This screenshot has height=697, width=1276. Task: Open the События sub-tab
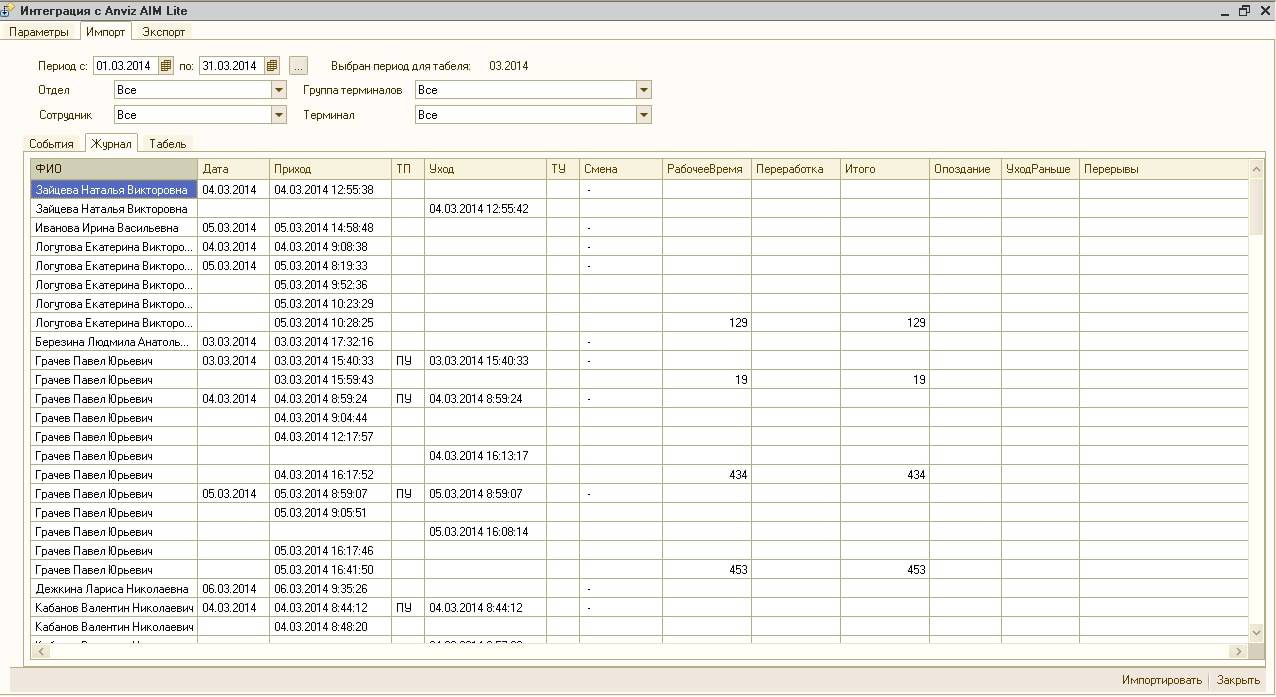coord(51,144)
